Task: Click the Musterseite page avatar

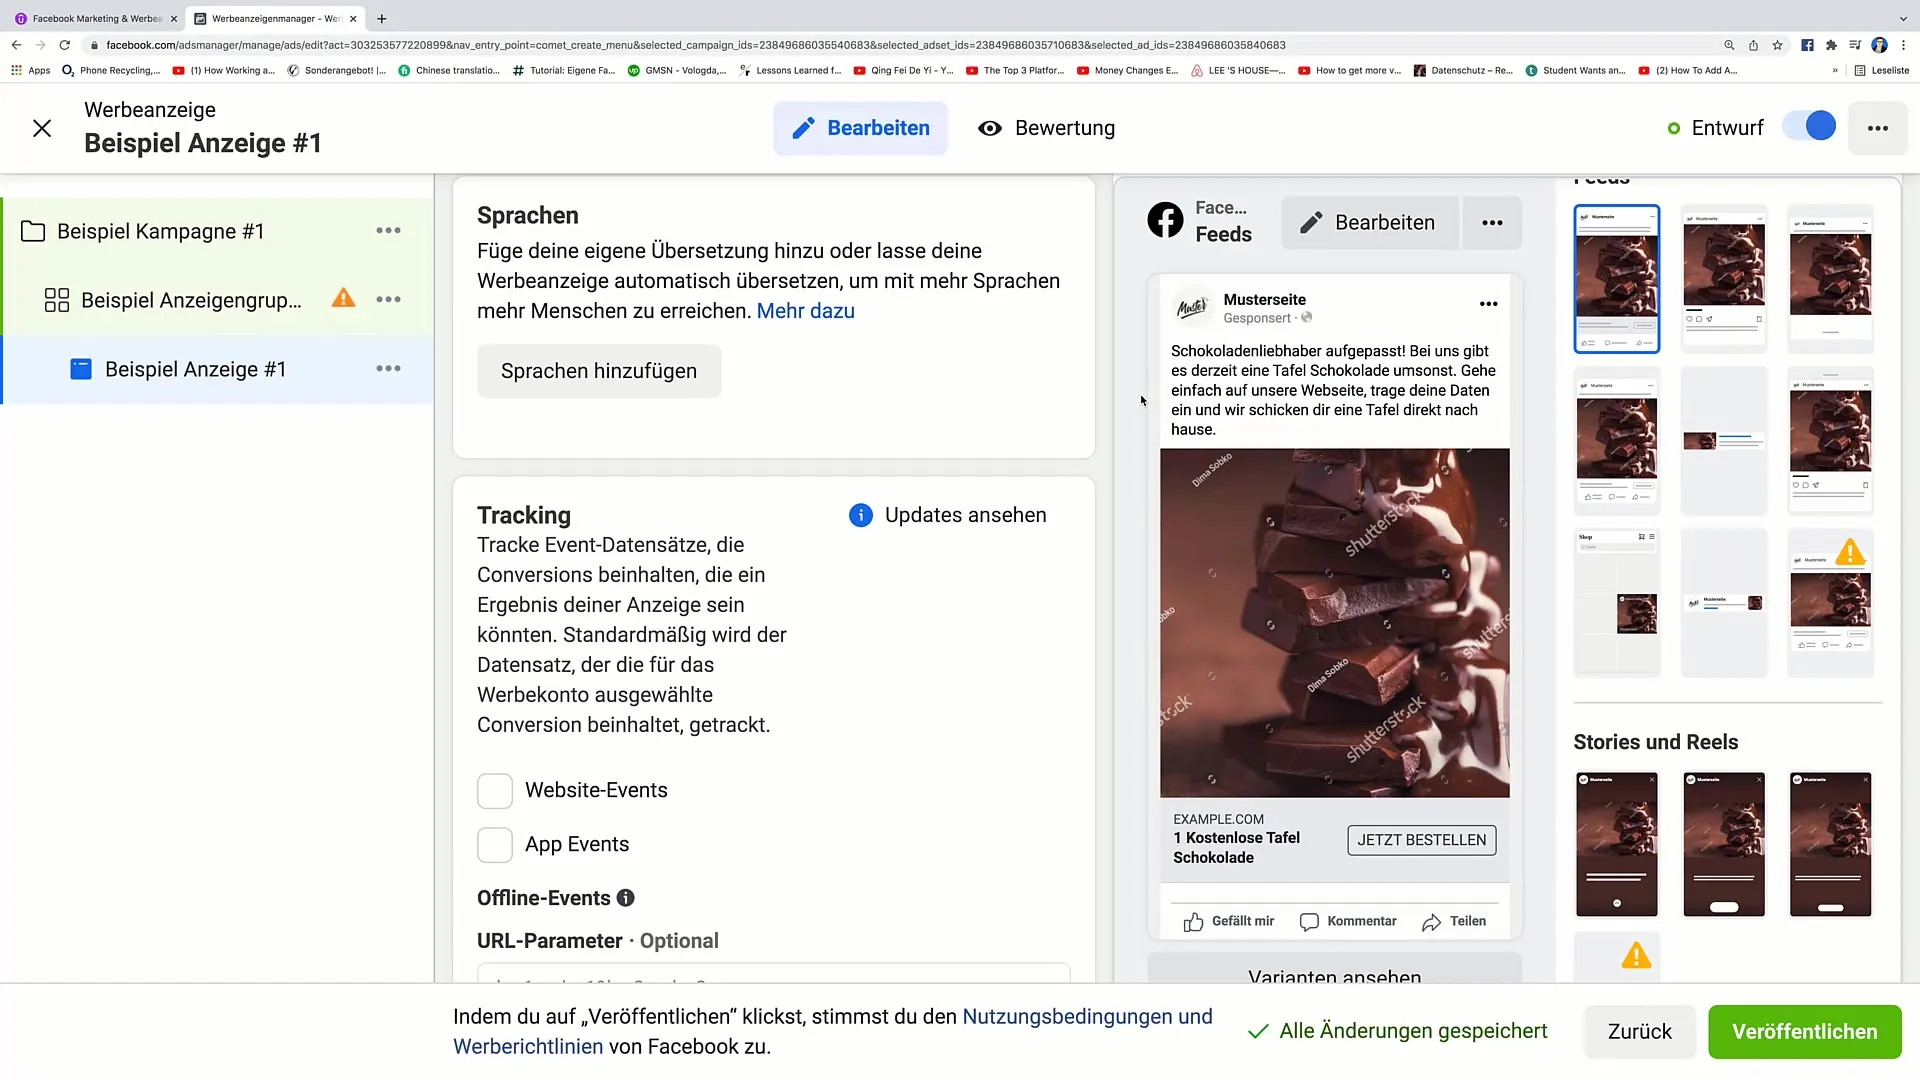Action: 1192,307
